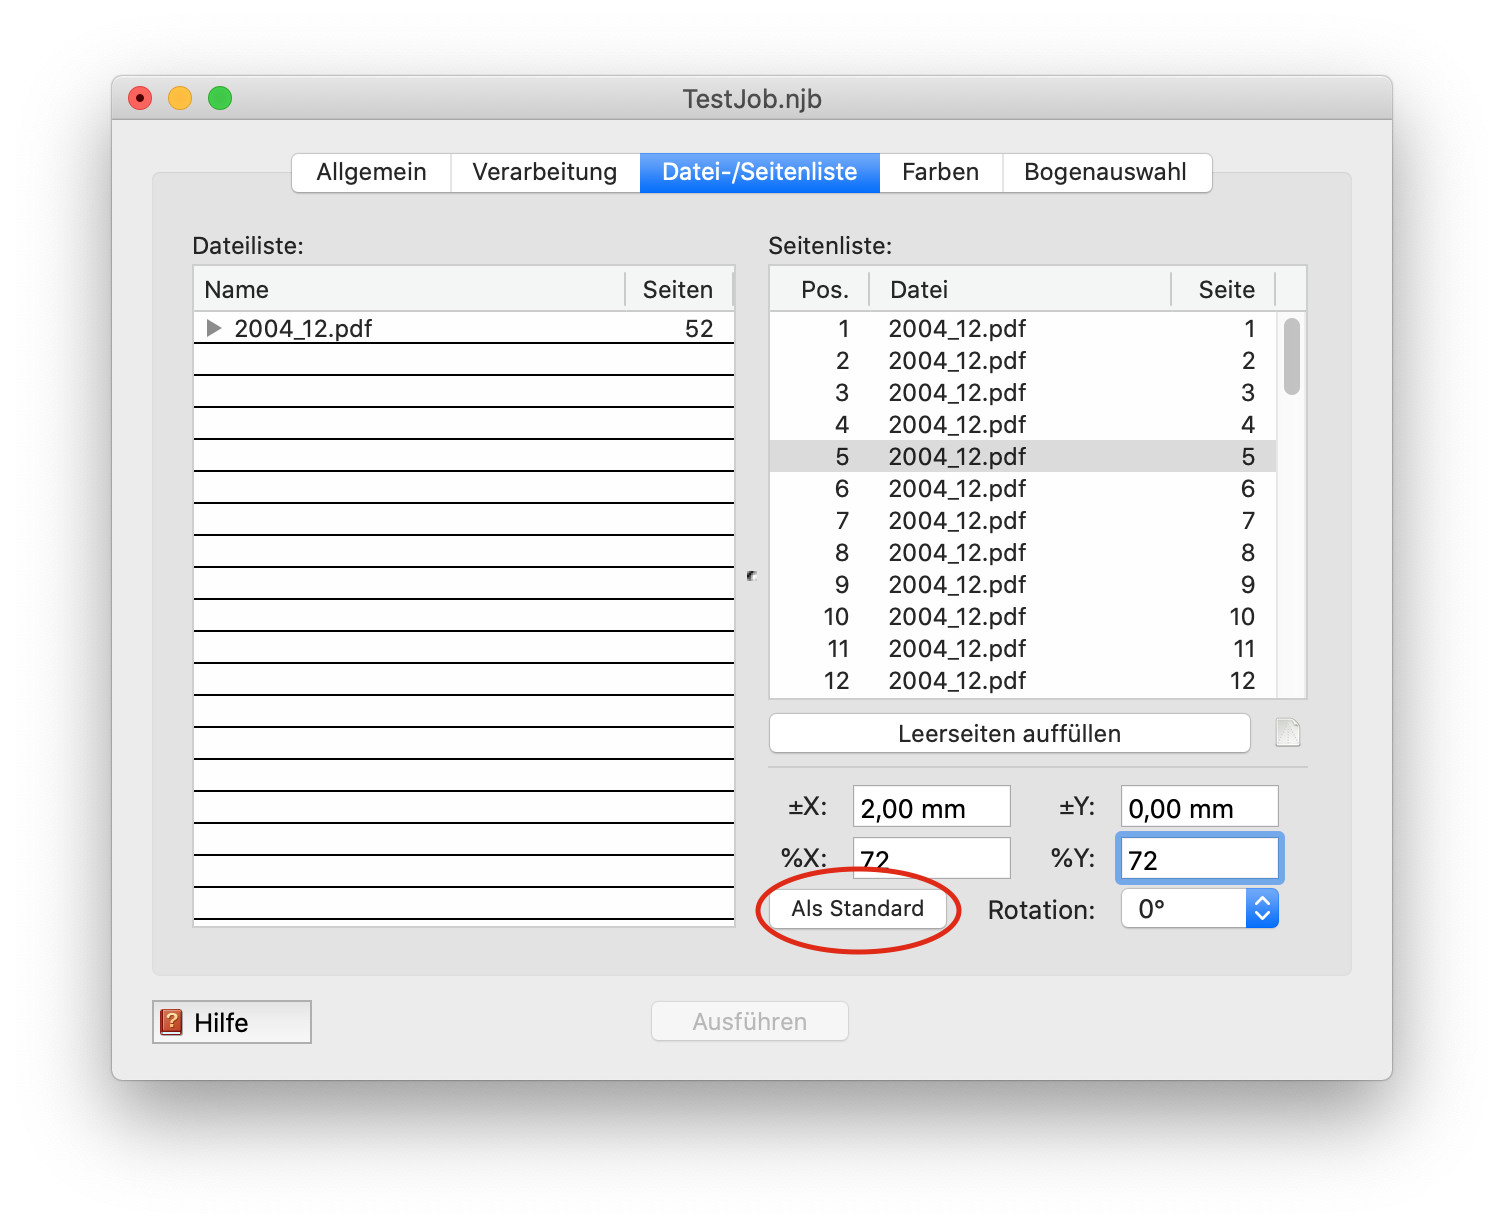Sort by the Seiten column header in Dateiliste
Screen dimensions: 1504x1228
tap(677, 290)
